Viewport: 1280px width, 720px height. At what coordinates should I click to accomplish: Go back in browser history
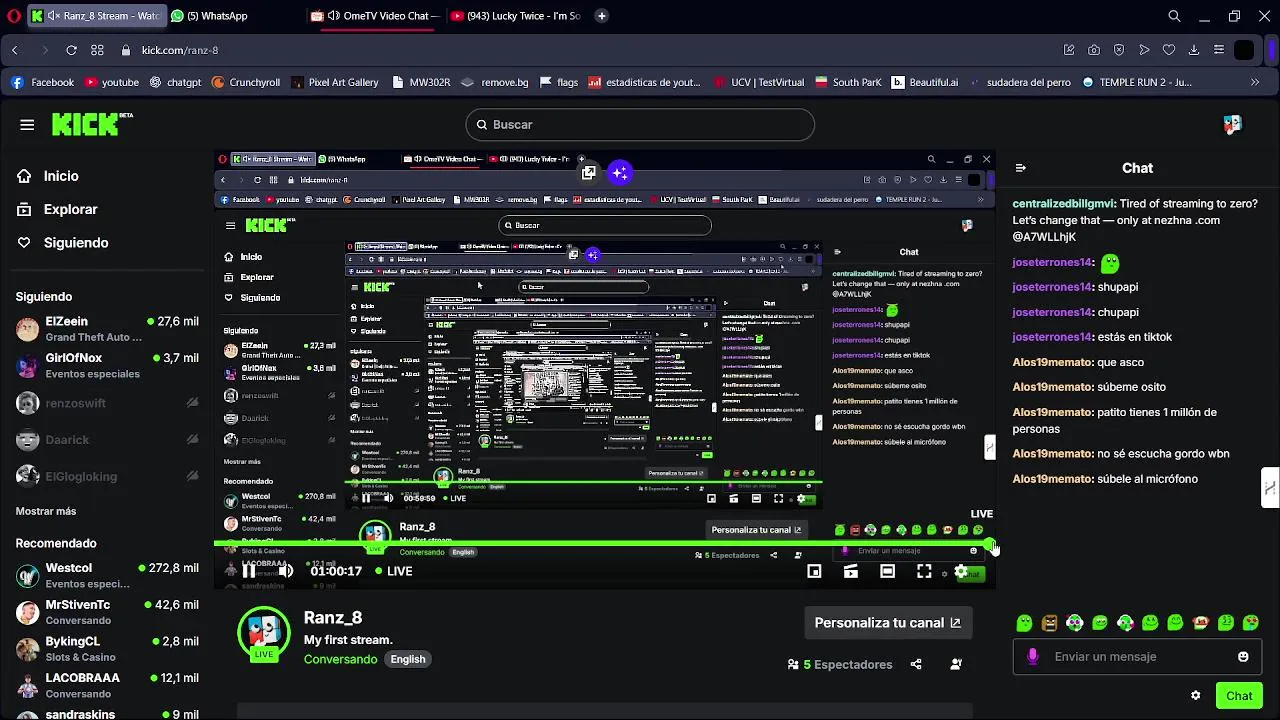15,50
